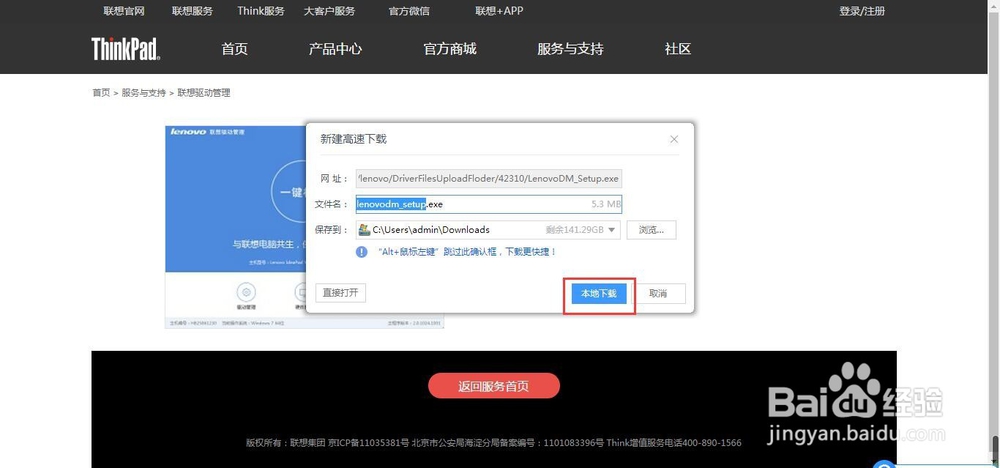Open 联想官网 link in top bar
This screenshot has width=1000, height=468.
tap(124, 11)
